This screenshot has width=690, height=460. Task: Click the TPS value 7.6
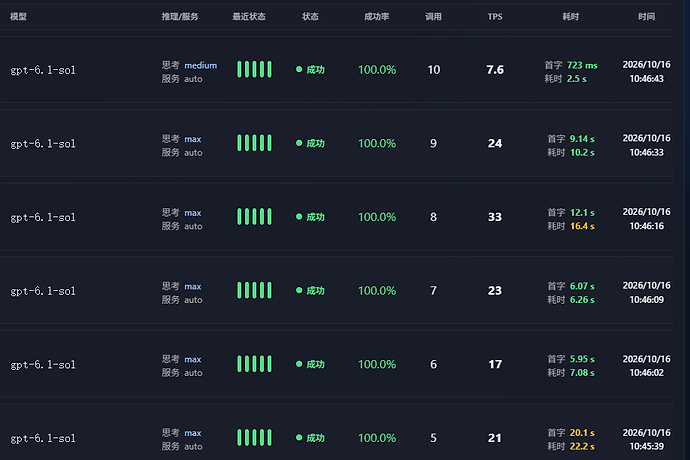coord(495,70)
